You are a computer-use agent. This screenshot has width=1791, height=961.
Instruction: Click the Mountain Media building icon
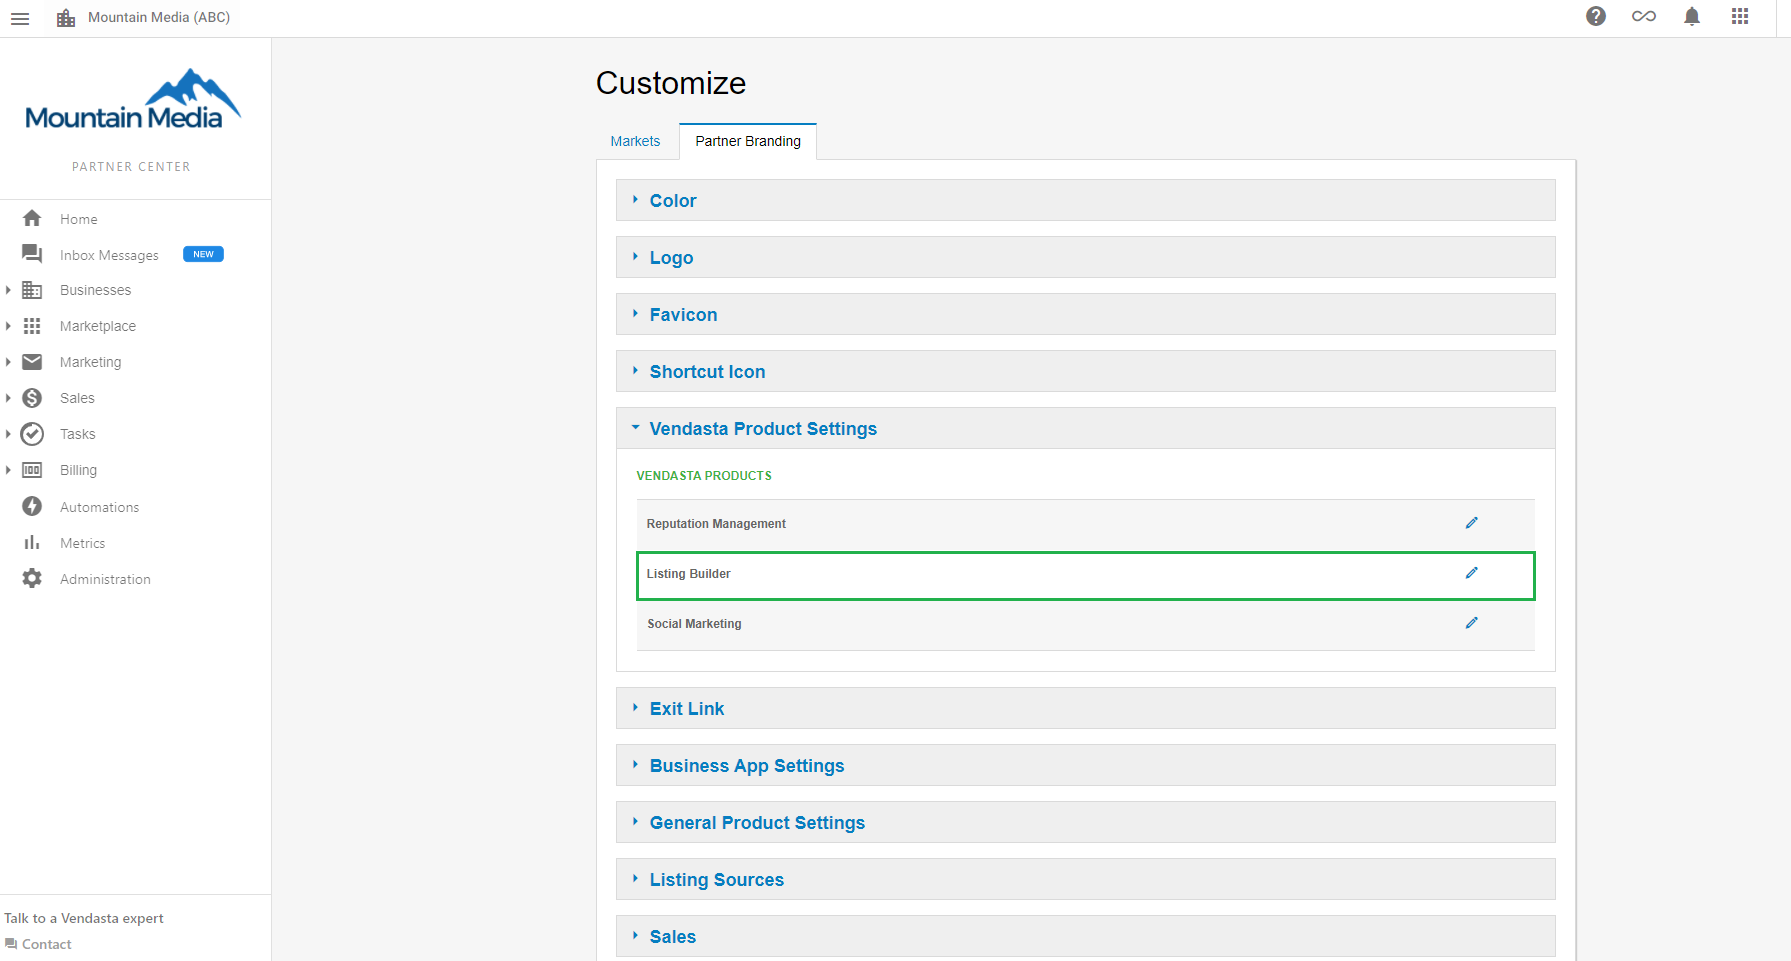point(66,18)
